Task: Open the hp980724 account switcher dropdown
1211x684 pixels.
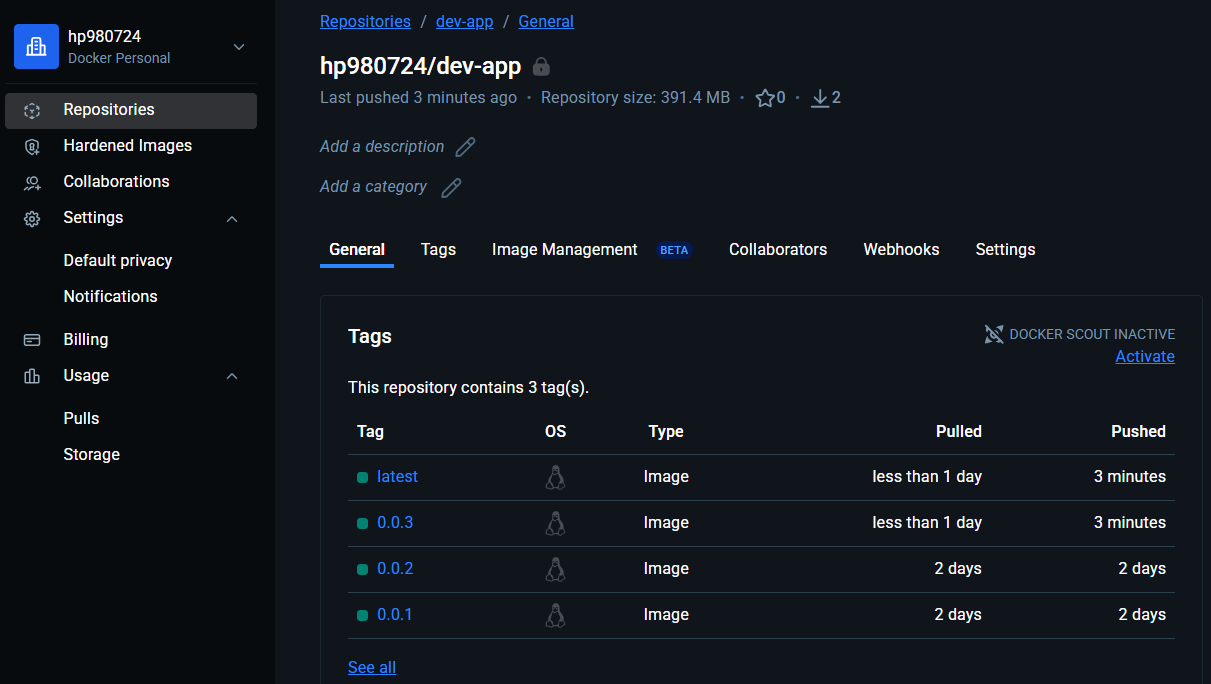Action: click(x=239, y=46)
